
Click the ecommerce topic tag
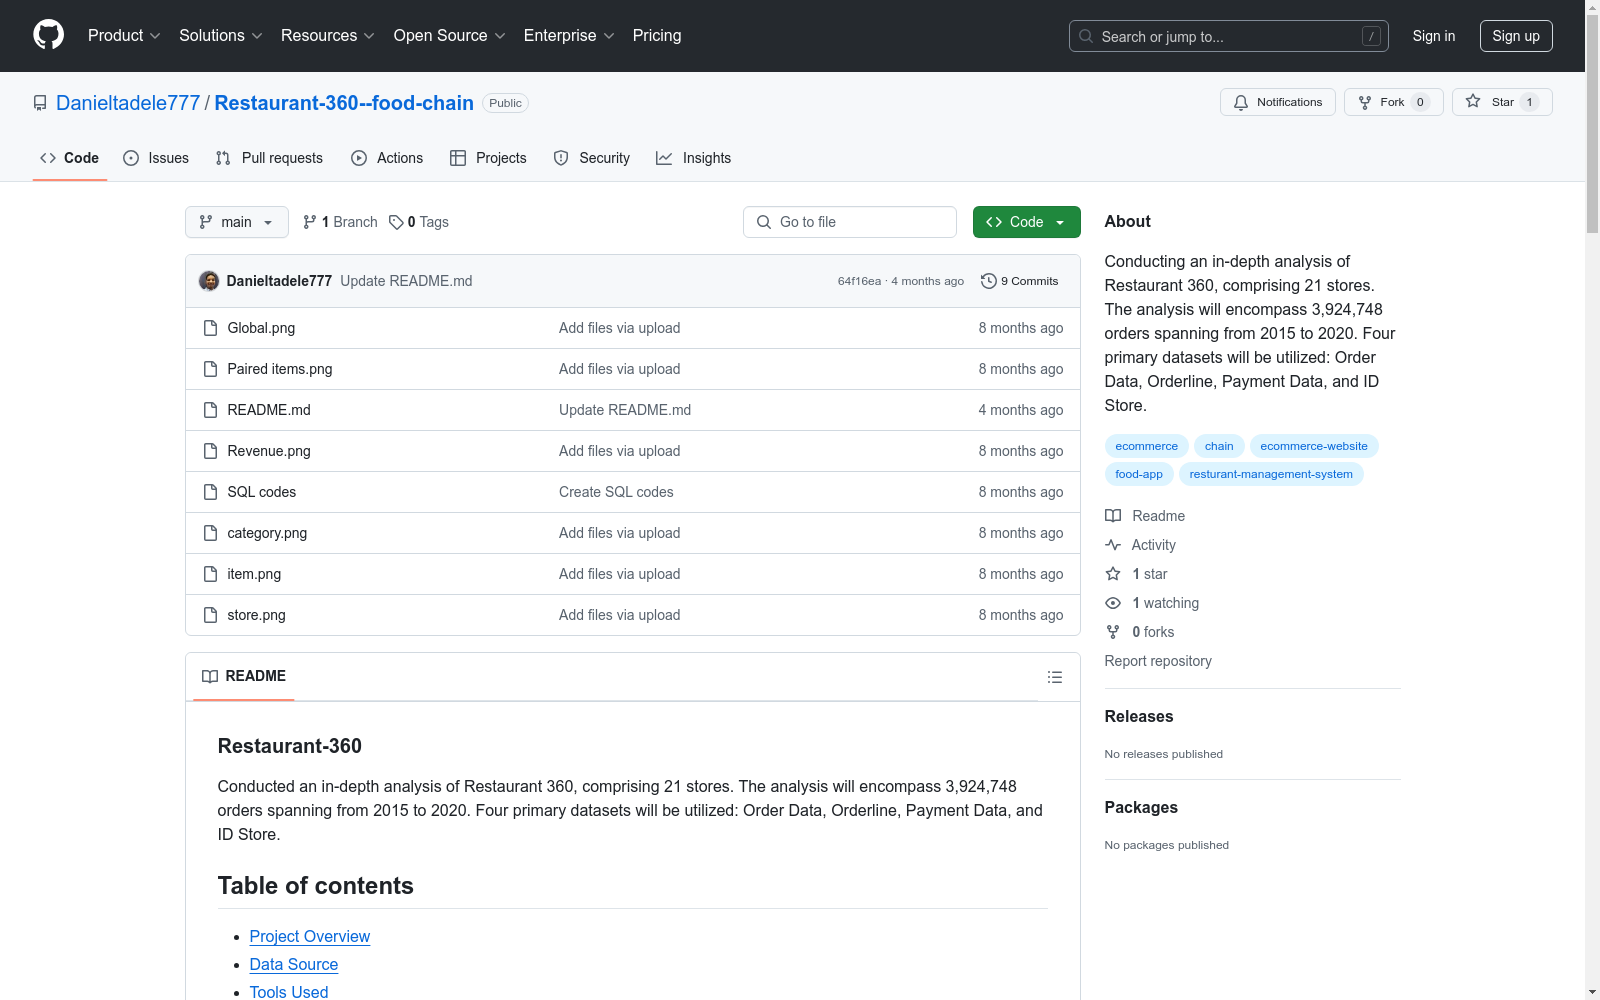point(1146,446)
